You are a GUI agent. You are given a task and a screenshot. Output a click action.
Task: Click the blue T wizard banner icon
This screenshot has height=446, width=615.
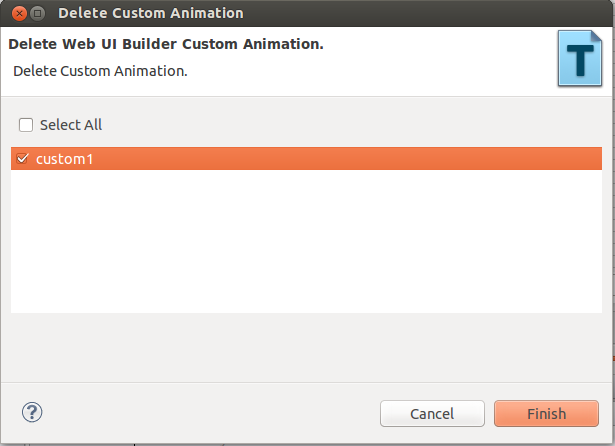coord(579,62)
